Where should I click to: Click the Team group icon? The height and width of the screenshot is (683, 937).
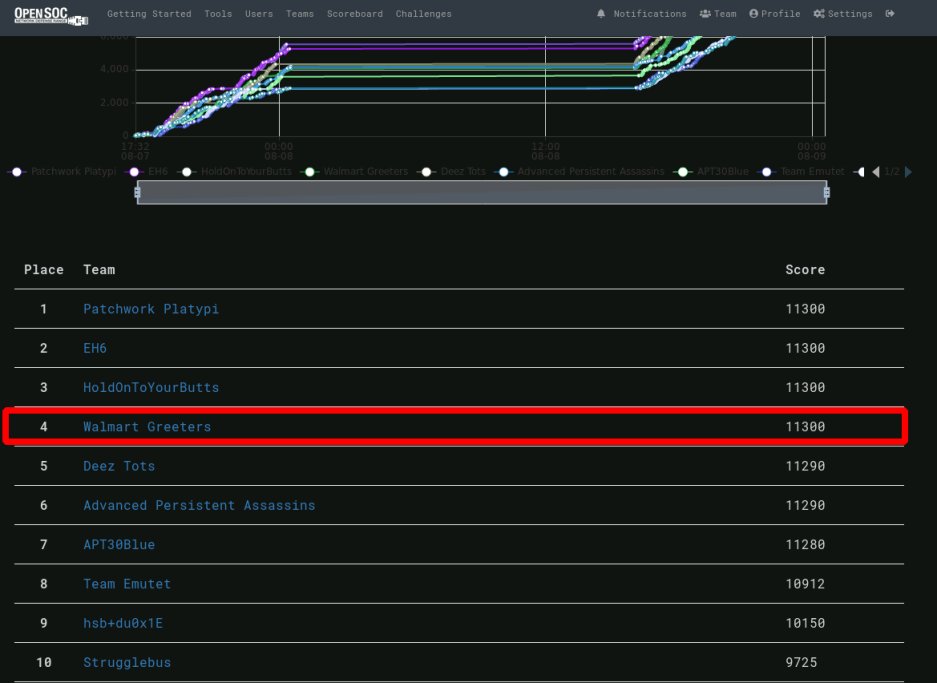pyautogui.click(x=705, y=14)
